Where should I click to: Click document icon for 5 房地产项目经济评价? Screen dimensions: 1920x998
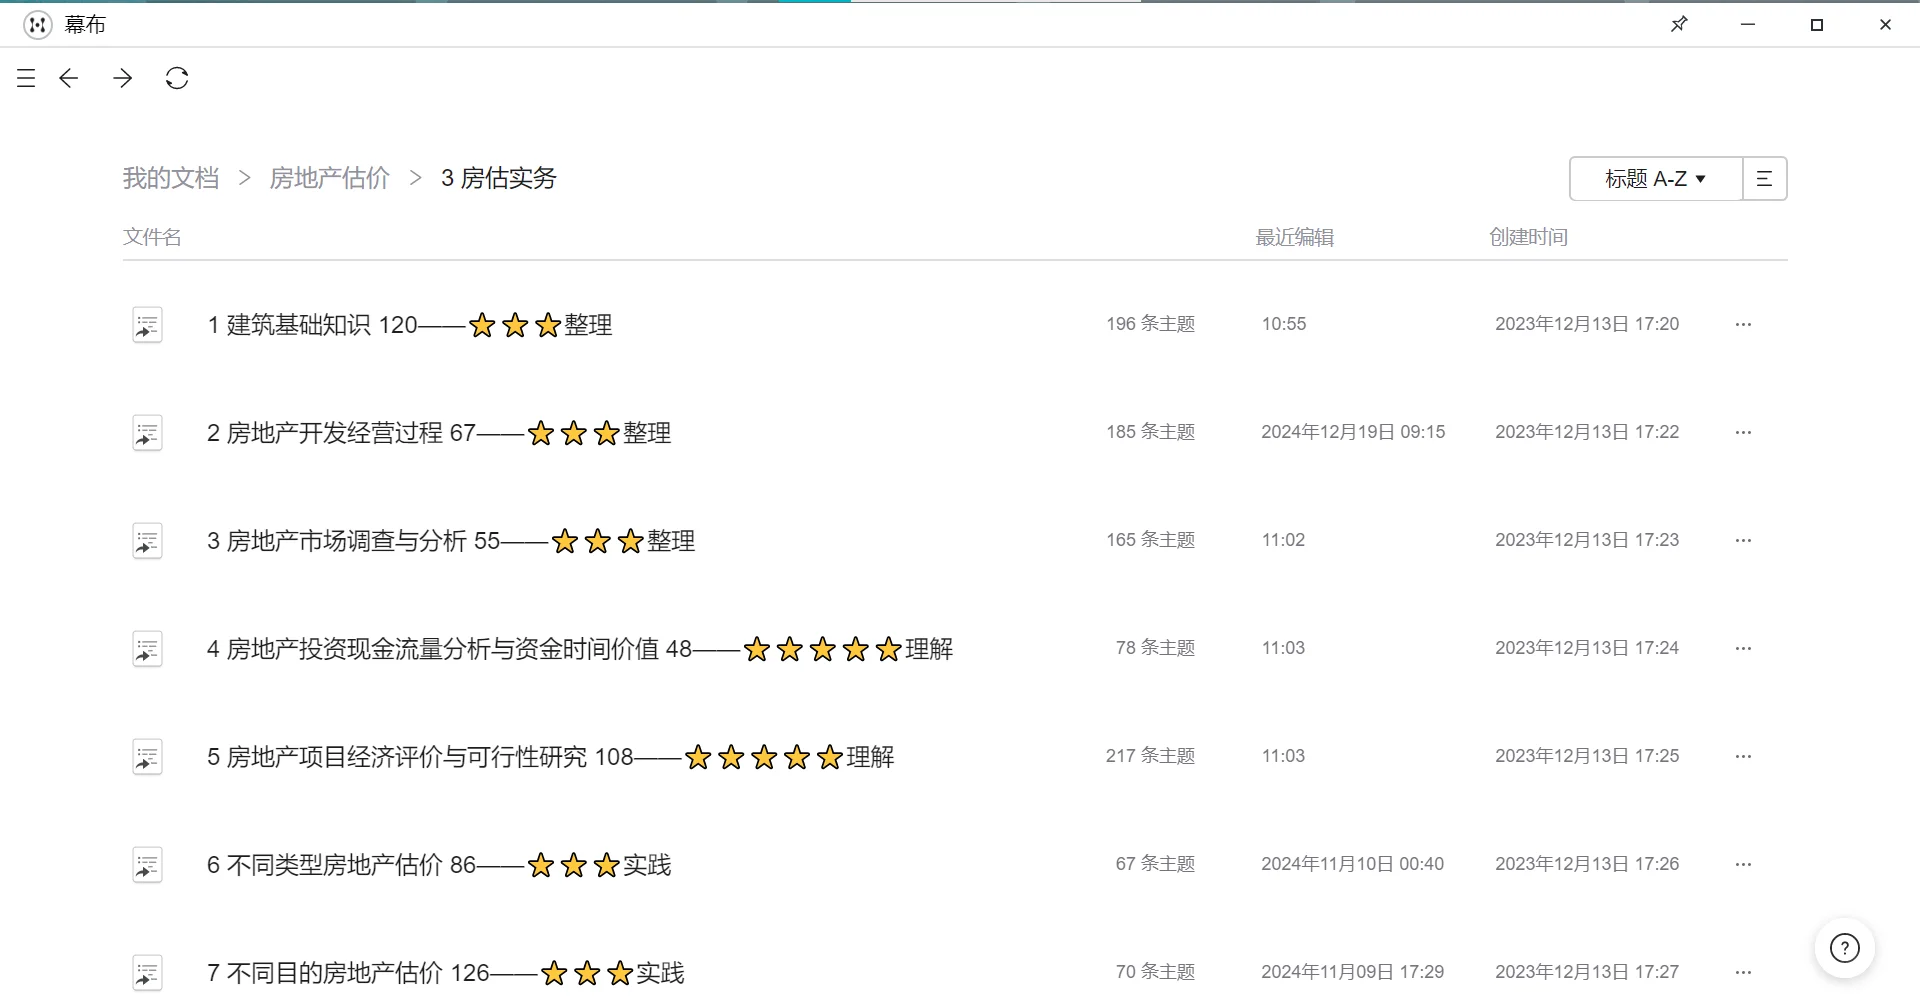pyautogui.click(x=147, y=757)
